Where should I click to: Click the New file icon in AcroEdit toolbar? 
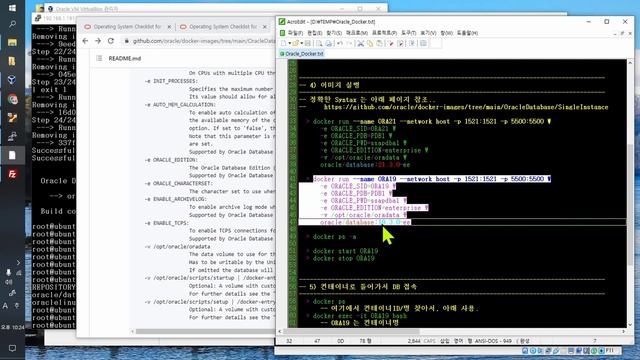pyautogui.click(x=283, y=43)
